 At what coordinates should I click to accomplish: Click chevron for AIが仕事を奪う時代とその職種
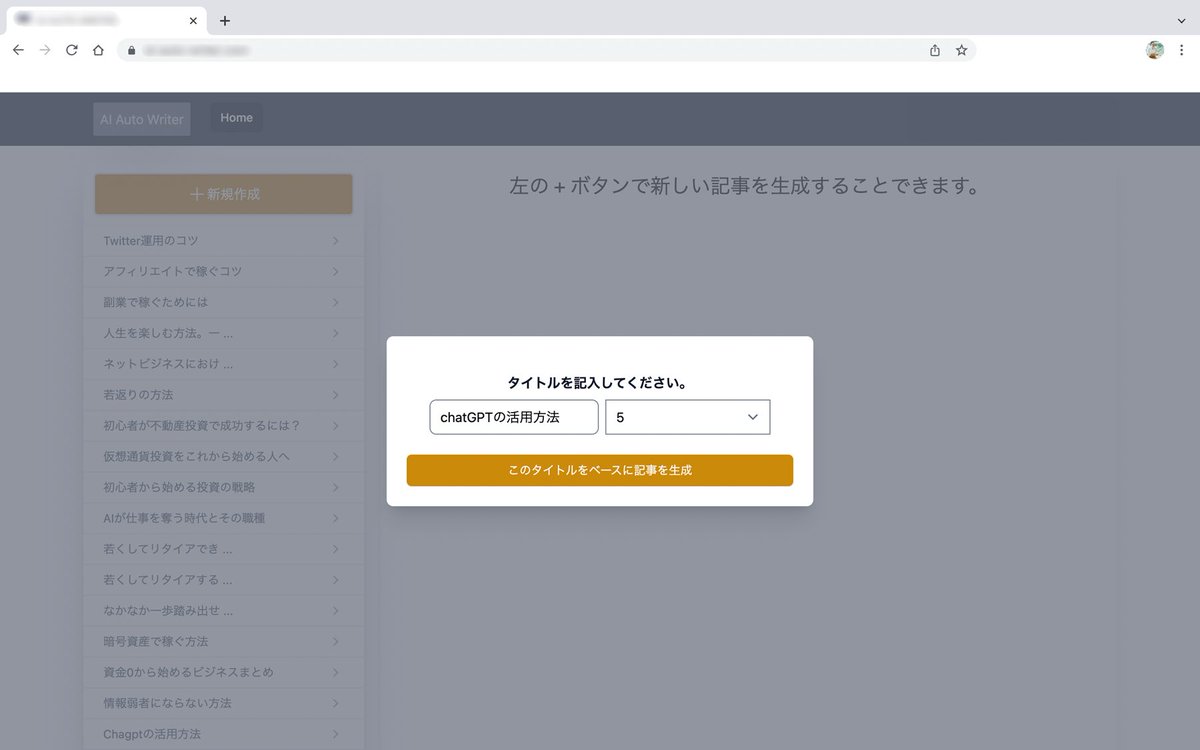point(335,518)
